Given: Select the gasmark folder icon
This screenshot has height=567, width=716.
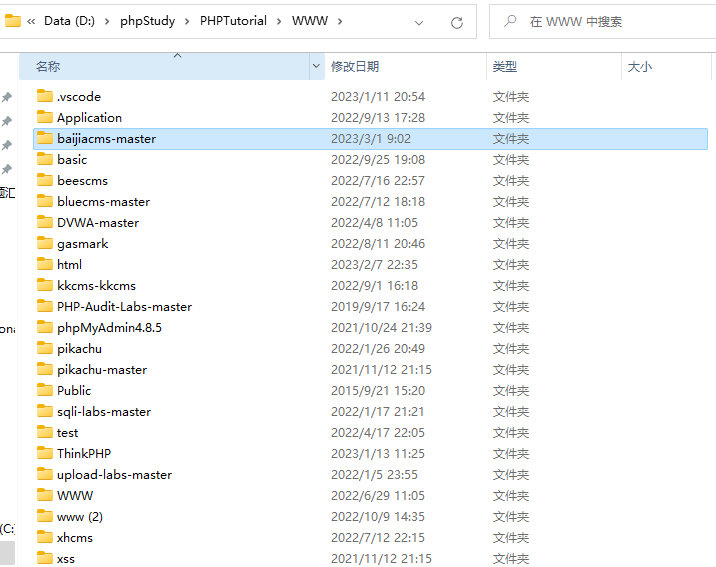Looking at the screenshot, I should click(x=45, y=243).
